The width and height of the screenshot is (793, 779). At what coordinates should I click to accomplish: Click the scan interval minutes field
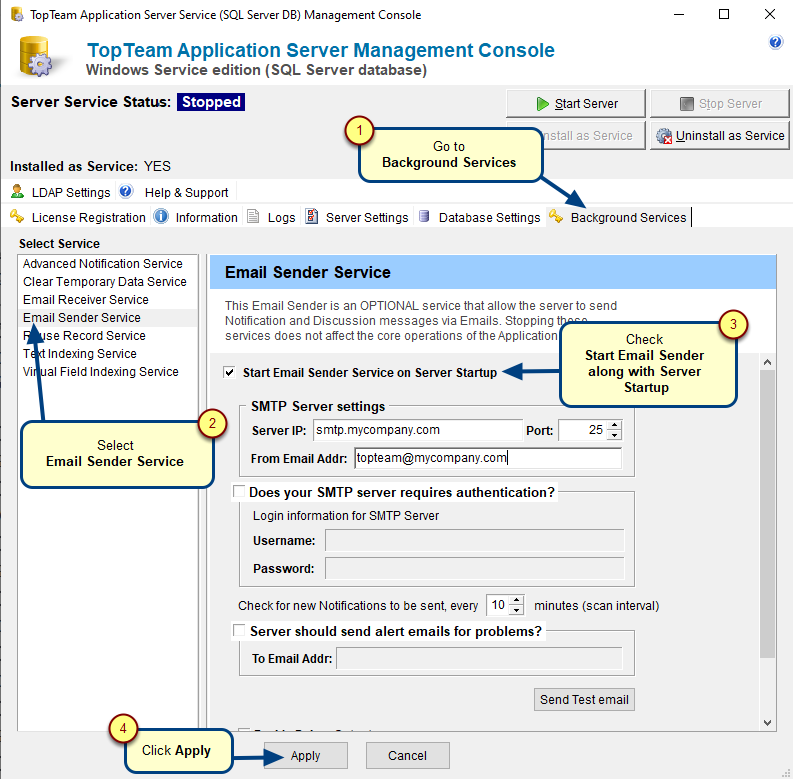[498, 605]
